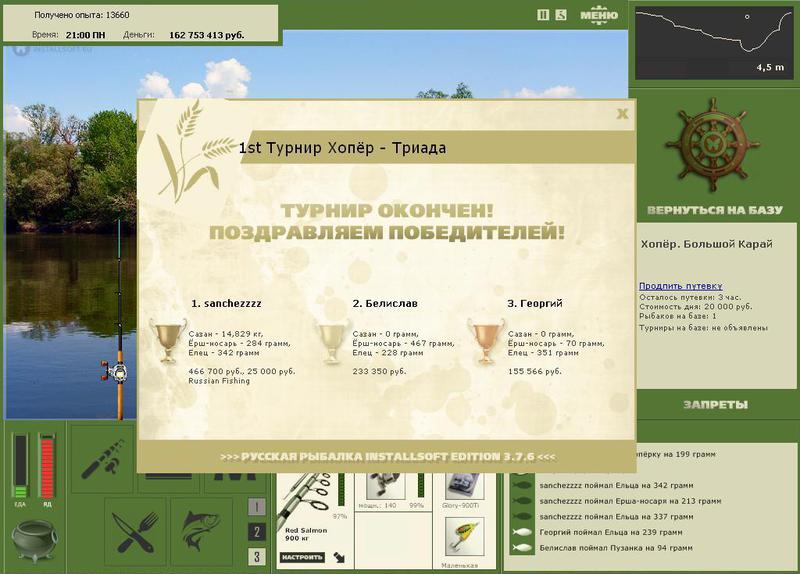Viewport: 800px width, 574px height.
Task: Click the bronze trophy beside Георгий
Action: pyautogui.click(x=486, y=340)
